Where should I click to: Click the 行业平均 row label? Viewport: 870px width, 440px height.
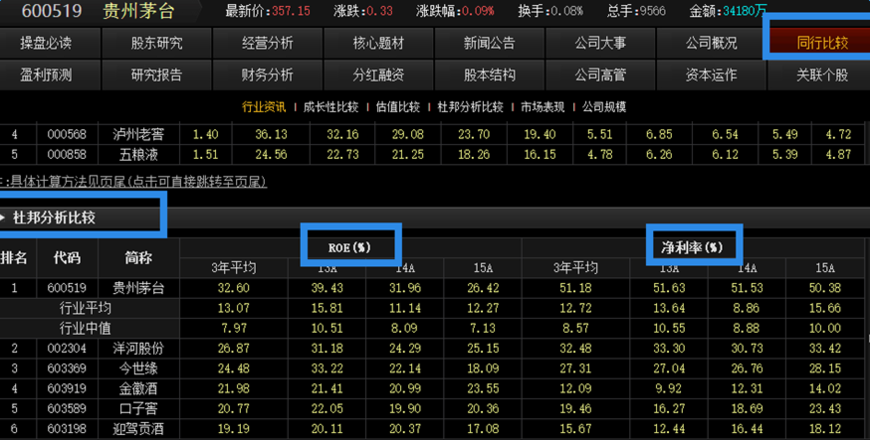point(85,308)
